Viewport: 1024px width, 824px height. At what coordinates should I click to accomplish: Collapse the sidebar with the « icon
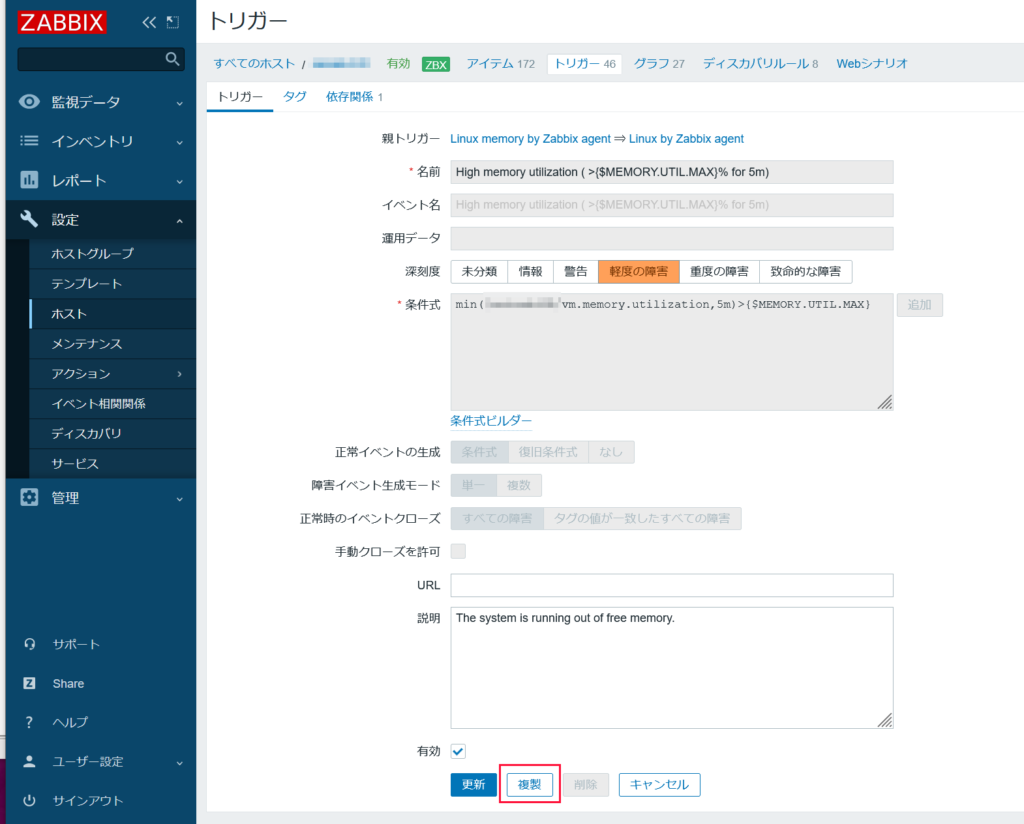point(148,20)
